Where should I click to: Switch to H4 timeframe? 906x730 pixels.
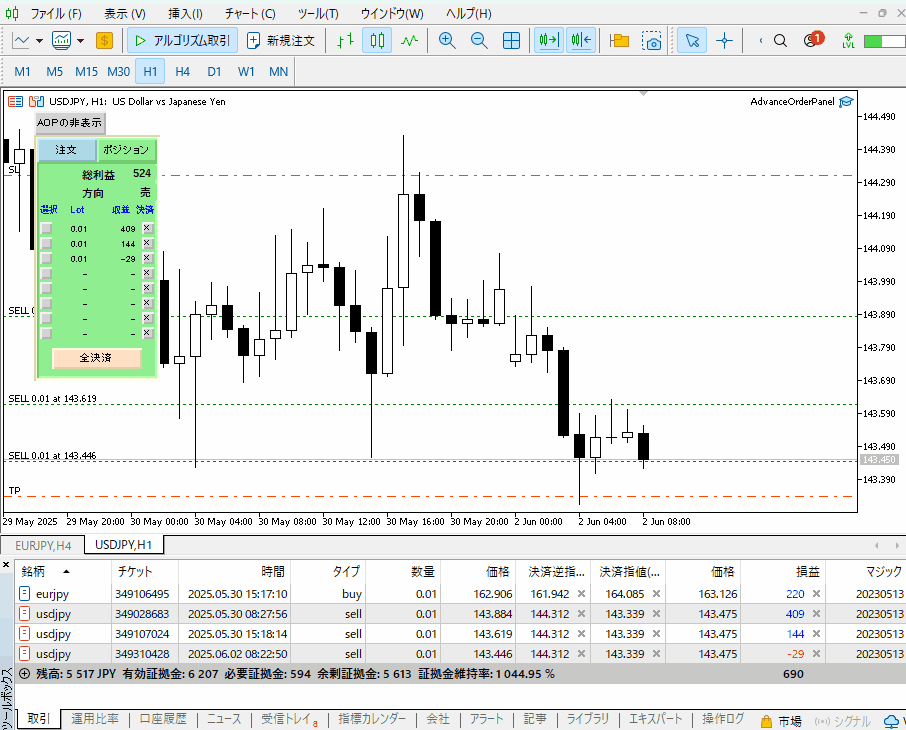pyautogui.click(x=183, y=72)
